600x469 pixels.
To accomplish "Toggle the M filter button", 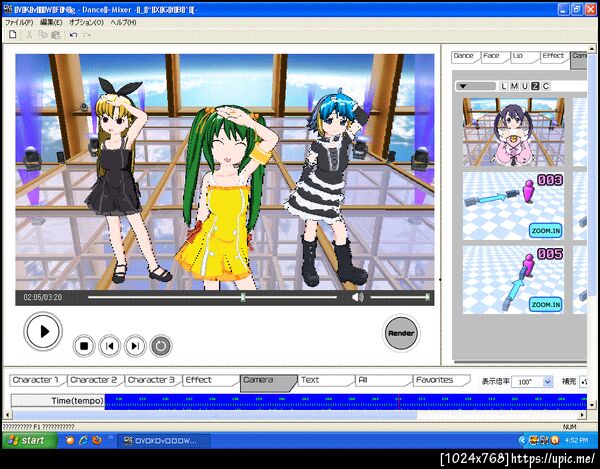I will 514,86.
